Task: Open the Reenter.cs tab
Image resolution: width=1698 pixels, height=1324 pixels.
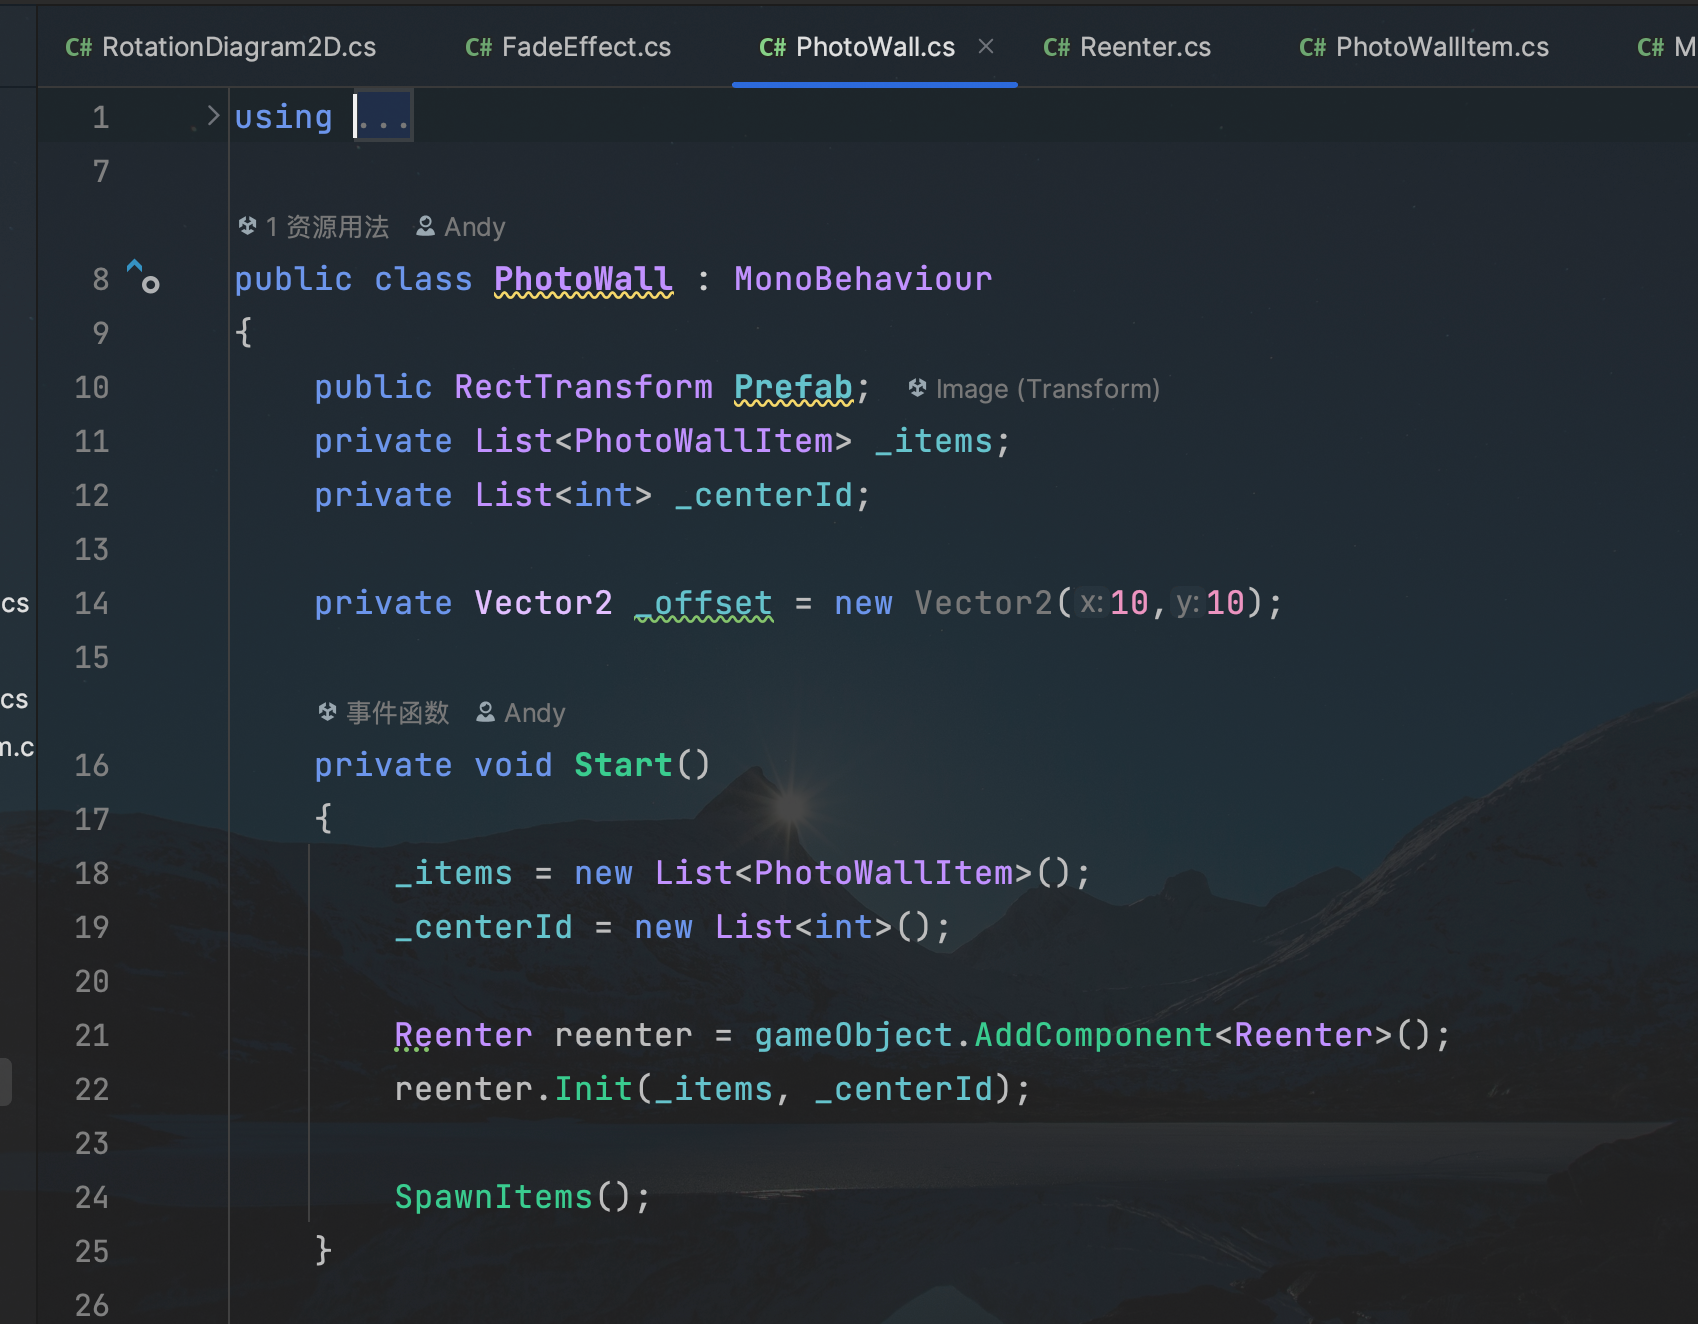Action: (1127, 47)
